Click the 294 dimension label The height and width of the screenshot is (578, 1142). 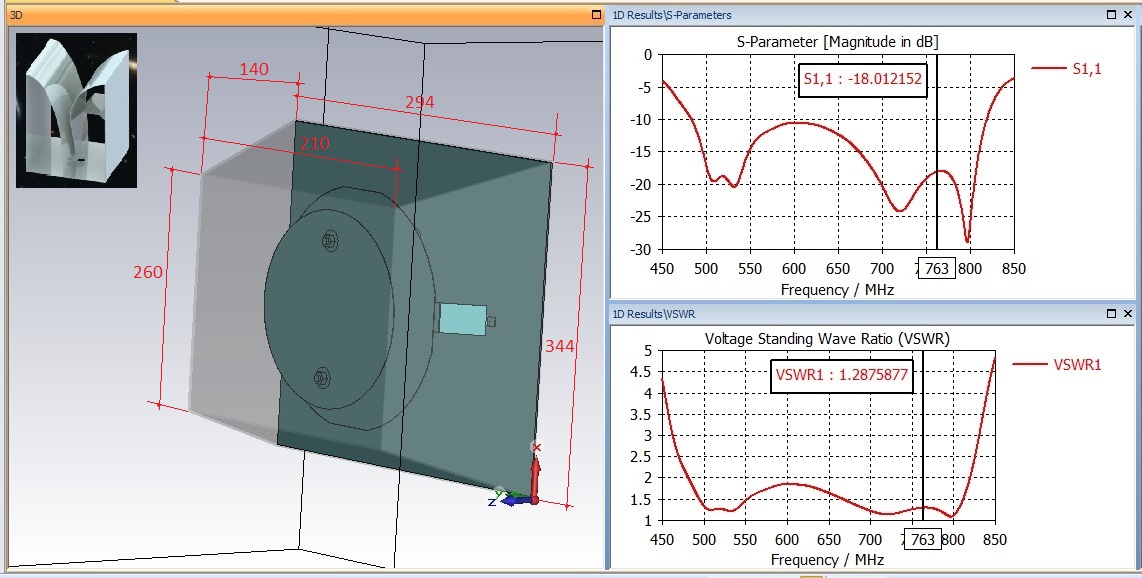(420, 103)
